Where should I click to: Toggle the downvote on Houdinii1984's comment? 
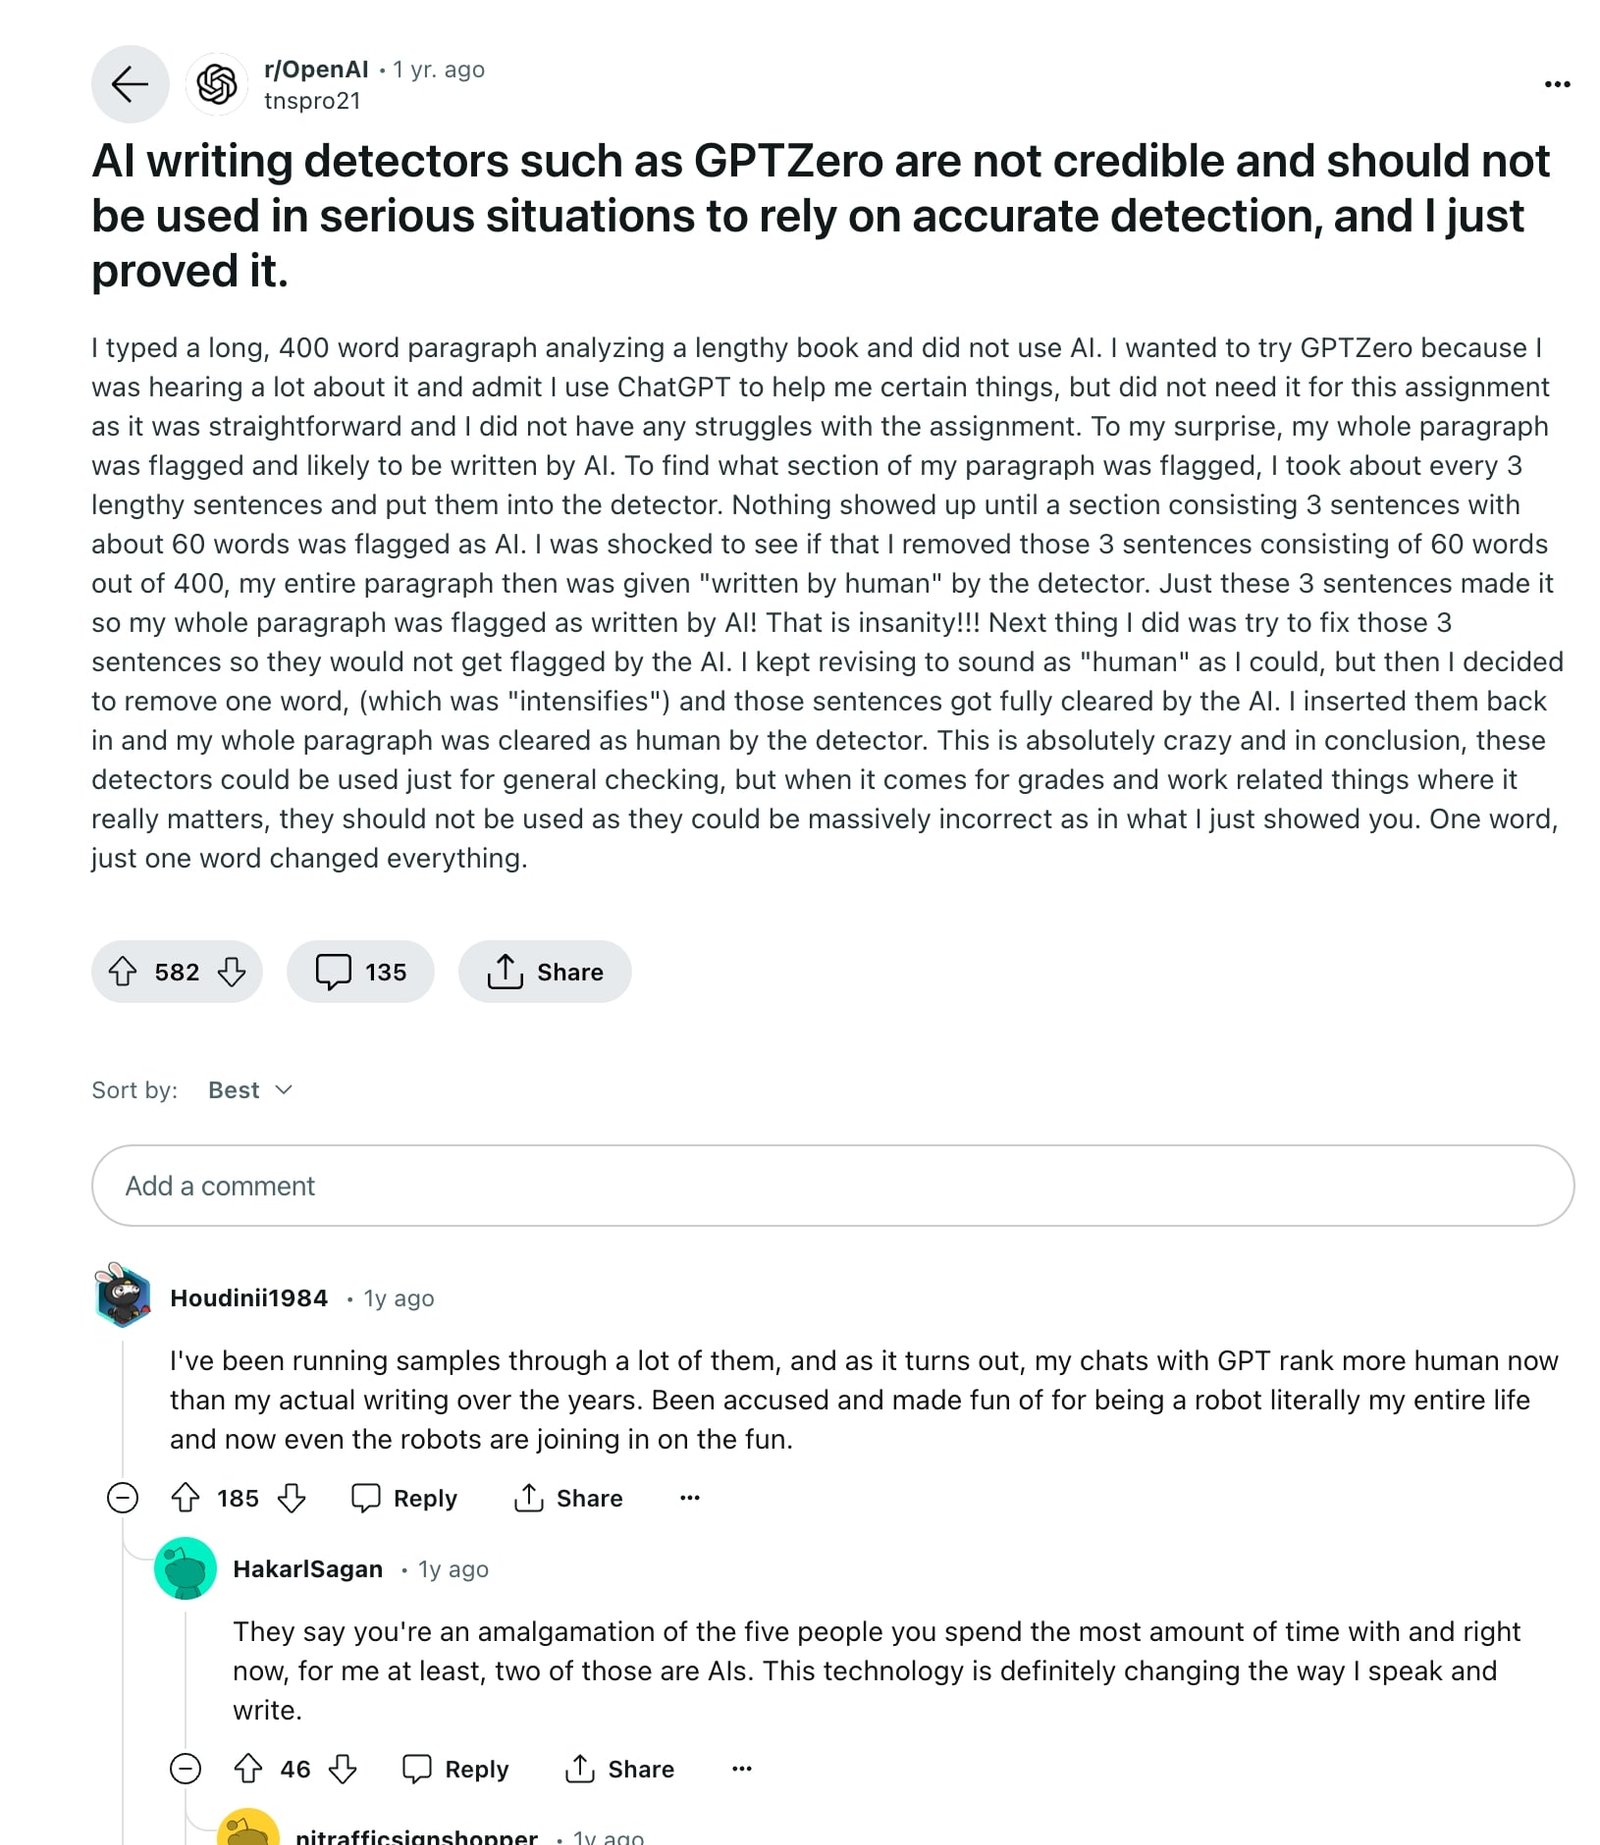click(x=291, y=1497)
